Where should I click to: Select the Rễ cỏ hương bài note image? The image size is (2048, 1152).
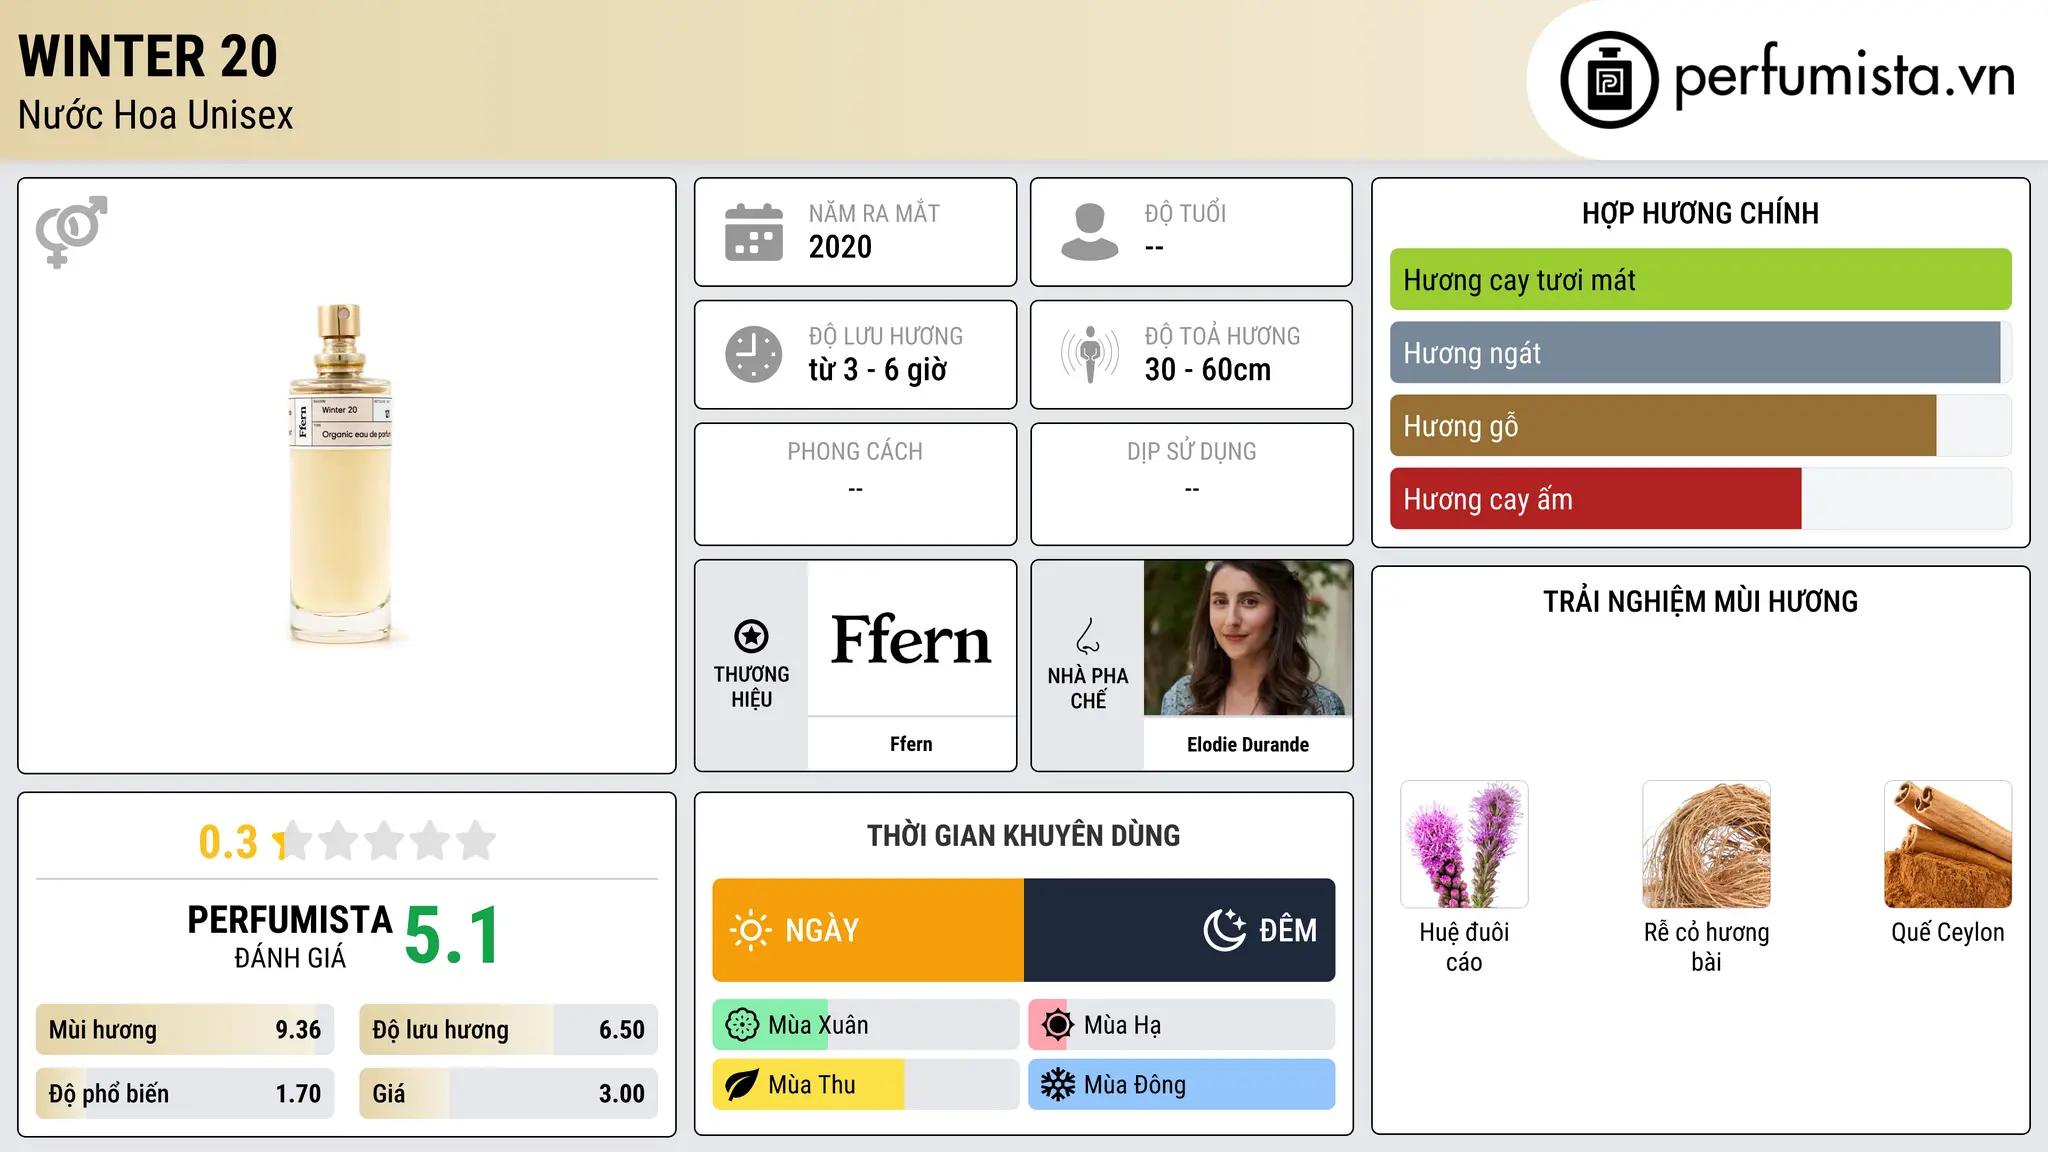tap(1706, 844)
